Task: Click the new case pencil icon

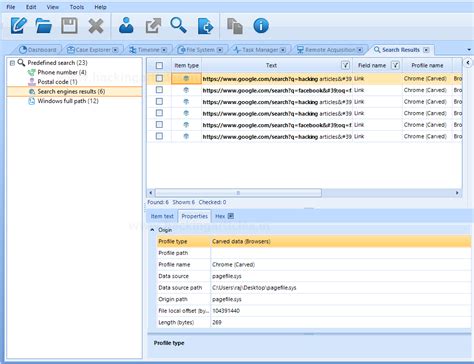Action: tap(19, 26)
